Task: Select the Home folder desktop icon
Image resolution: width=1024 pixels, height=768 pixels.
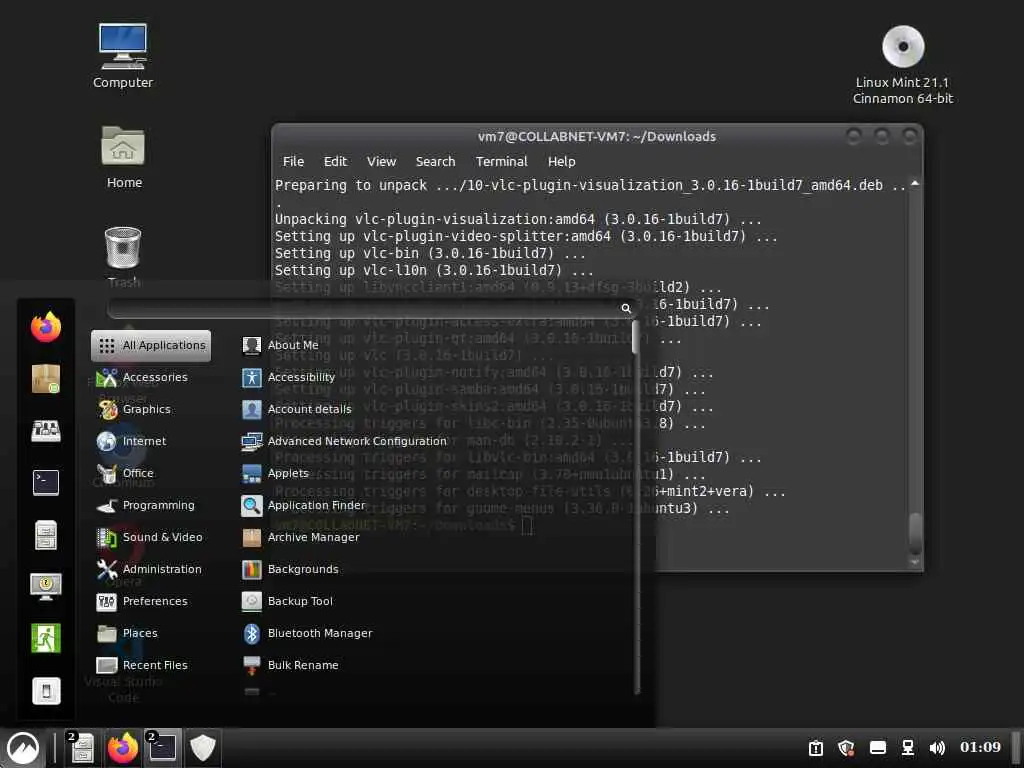Action: click(x=123, y=157)
